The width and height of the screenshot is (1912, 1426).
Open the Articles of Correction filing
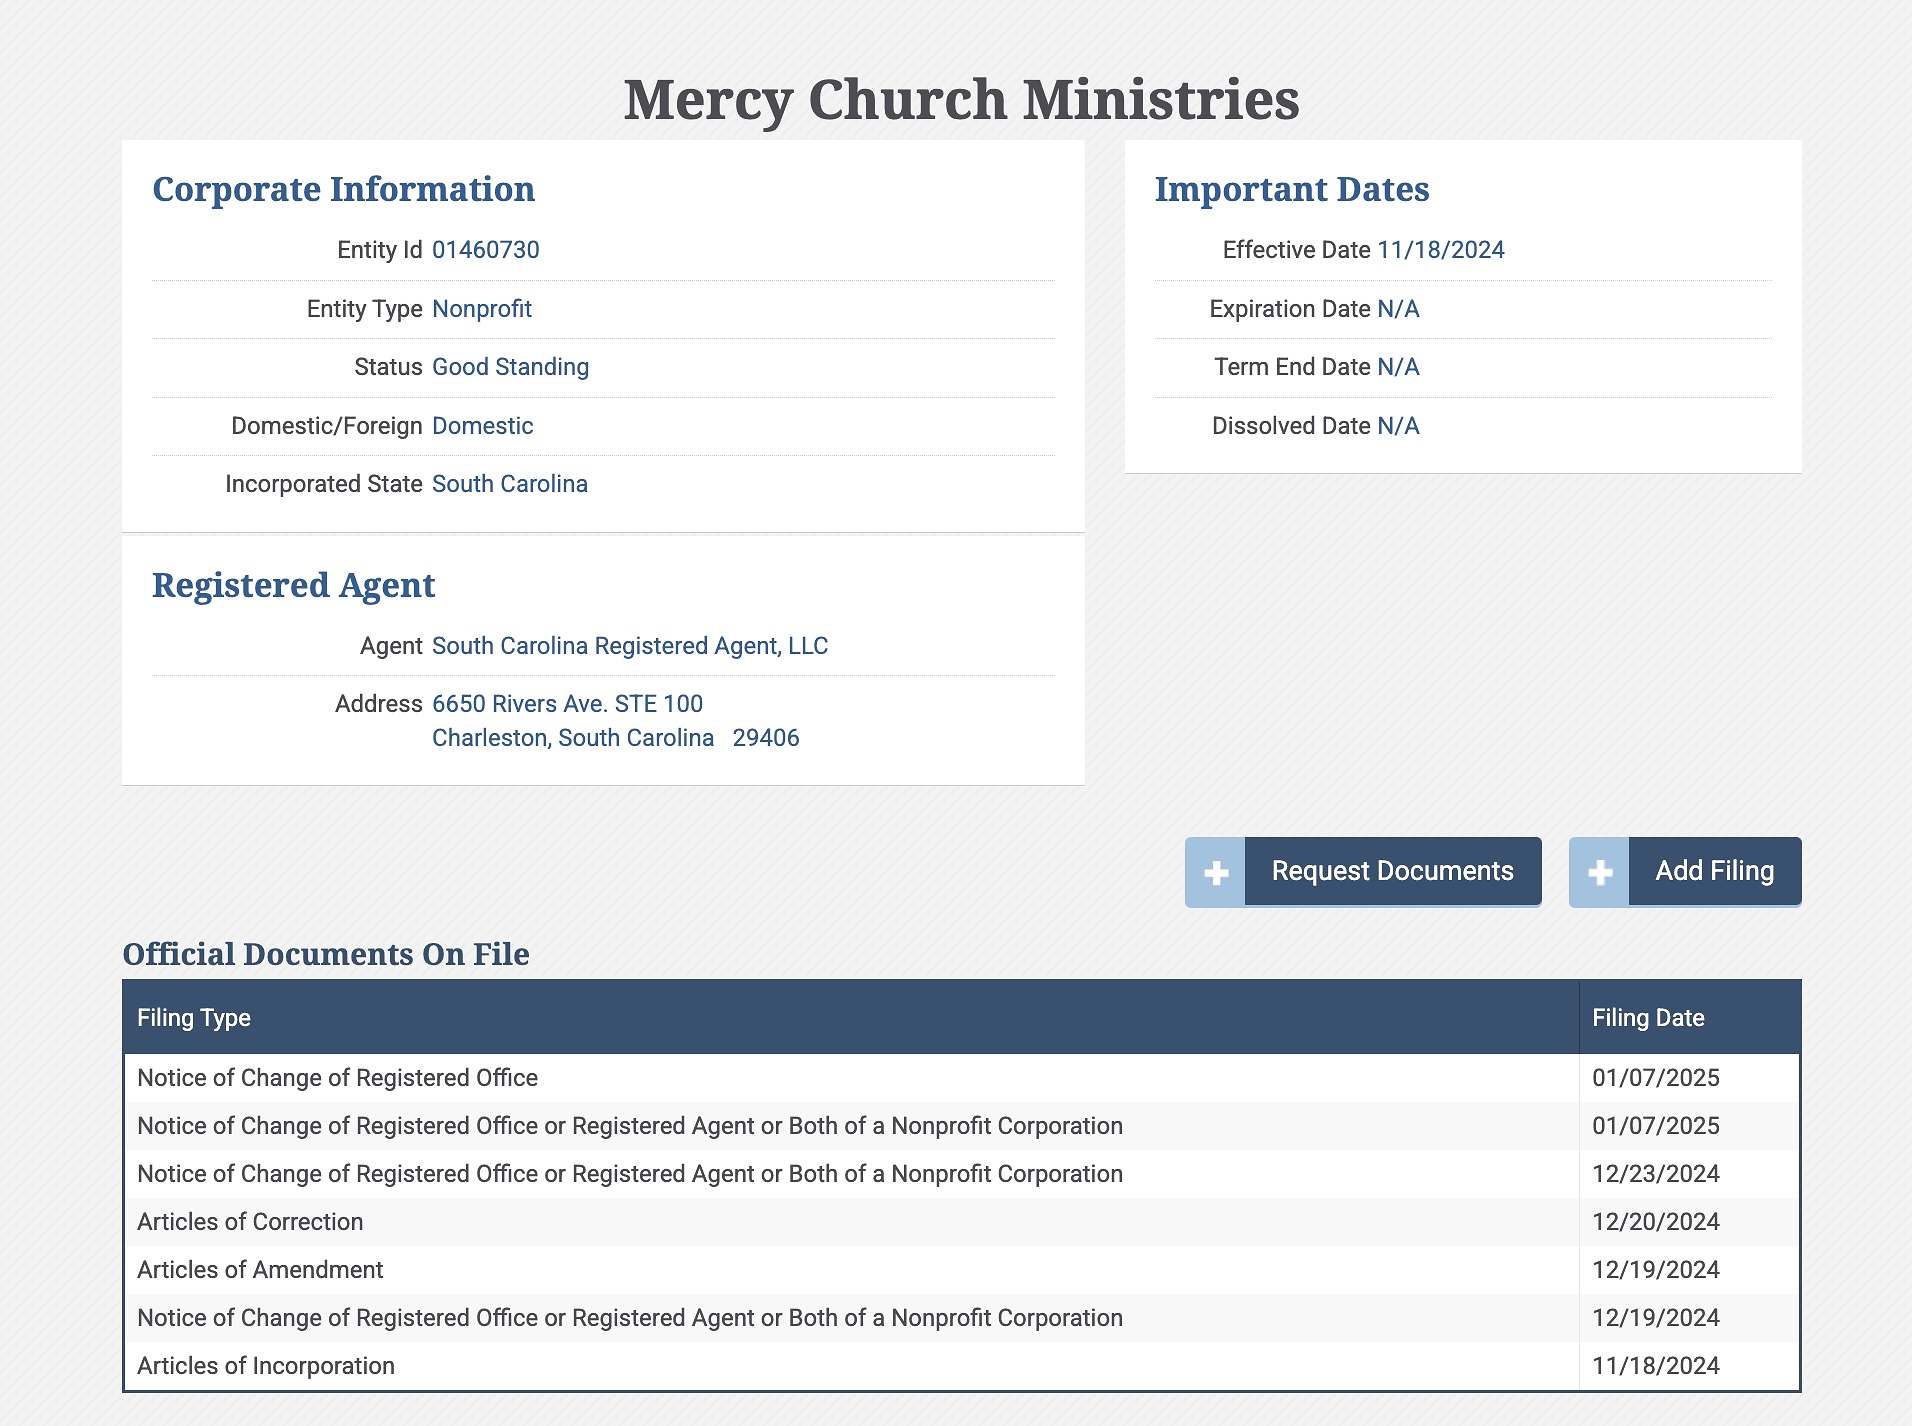coord(250,1222)
